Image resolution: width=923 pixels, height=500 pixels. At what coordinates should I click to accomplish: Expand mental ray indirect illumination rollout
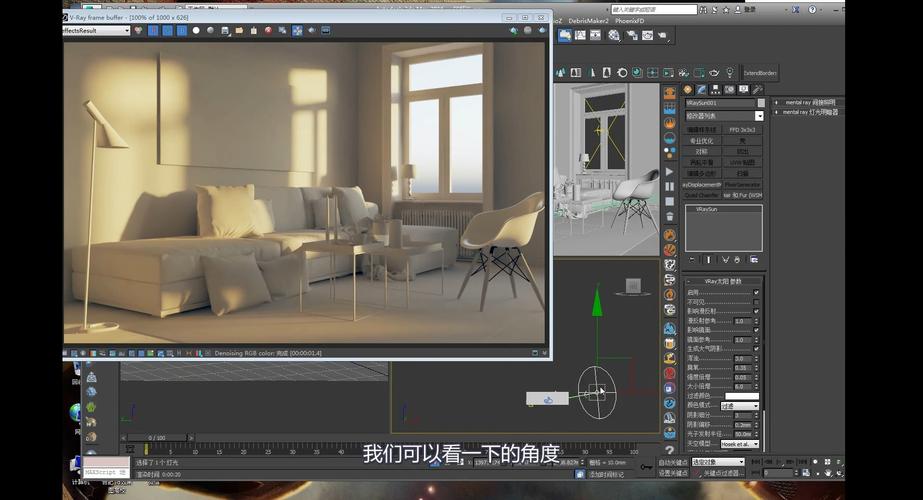(809, 102)
